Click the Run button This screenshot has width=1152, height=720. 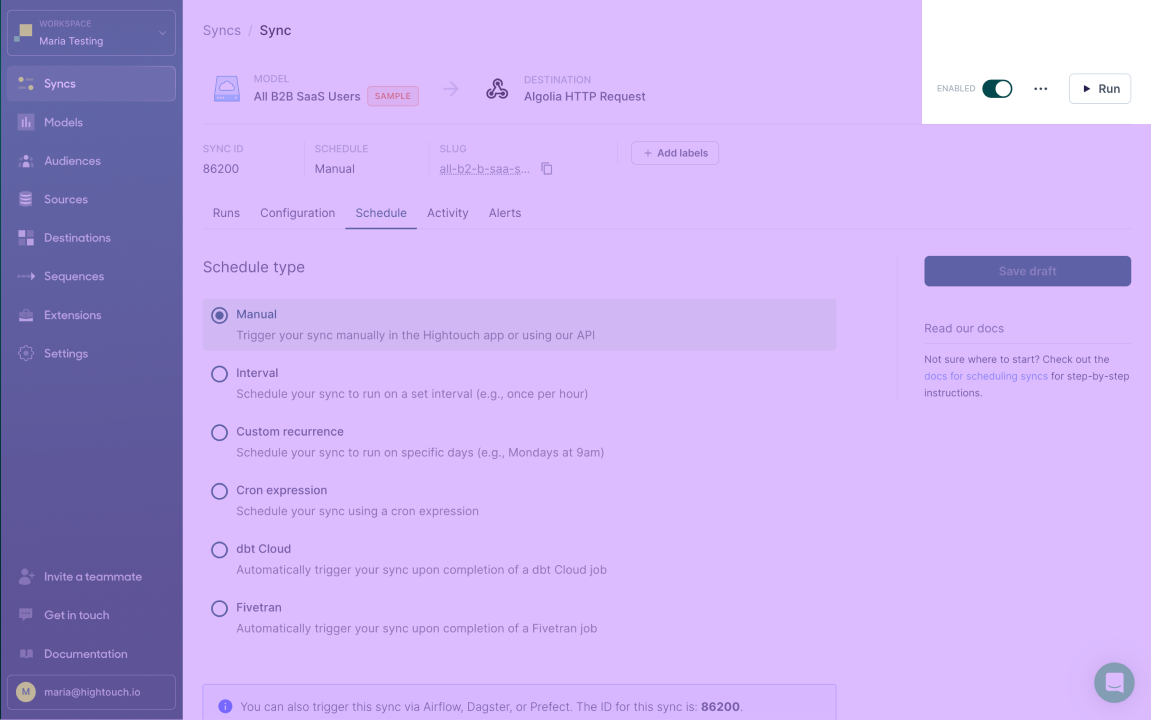point(1099,89)
